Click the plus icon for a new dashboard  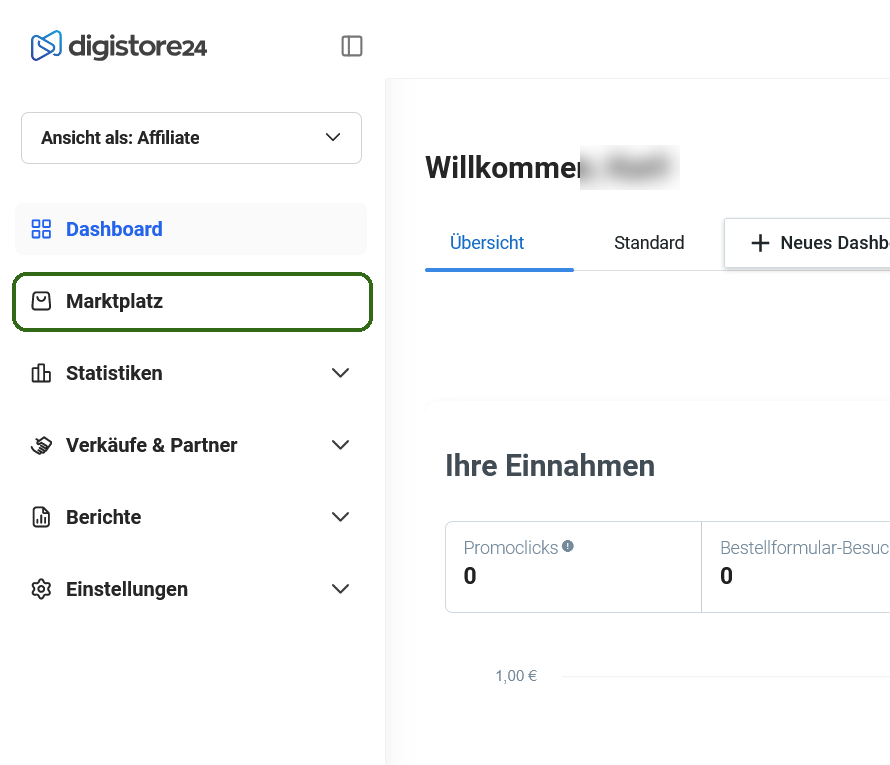(x=760, y=243)
